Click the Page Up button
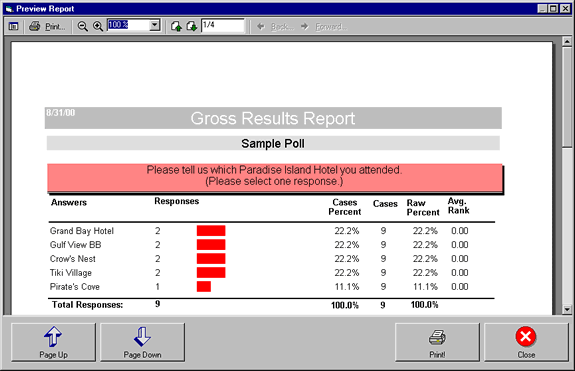The width and height of the screenshot is (575, 371). pos(54,342)
